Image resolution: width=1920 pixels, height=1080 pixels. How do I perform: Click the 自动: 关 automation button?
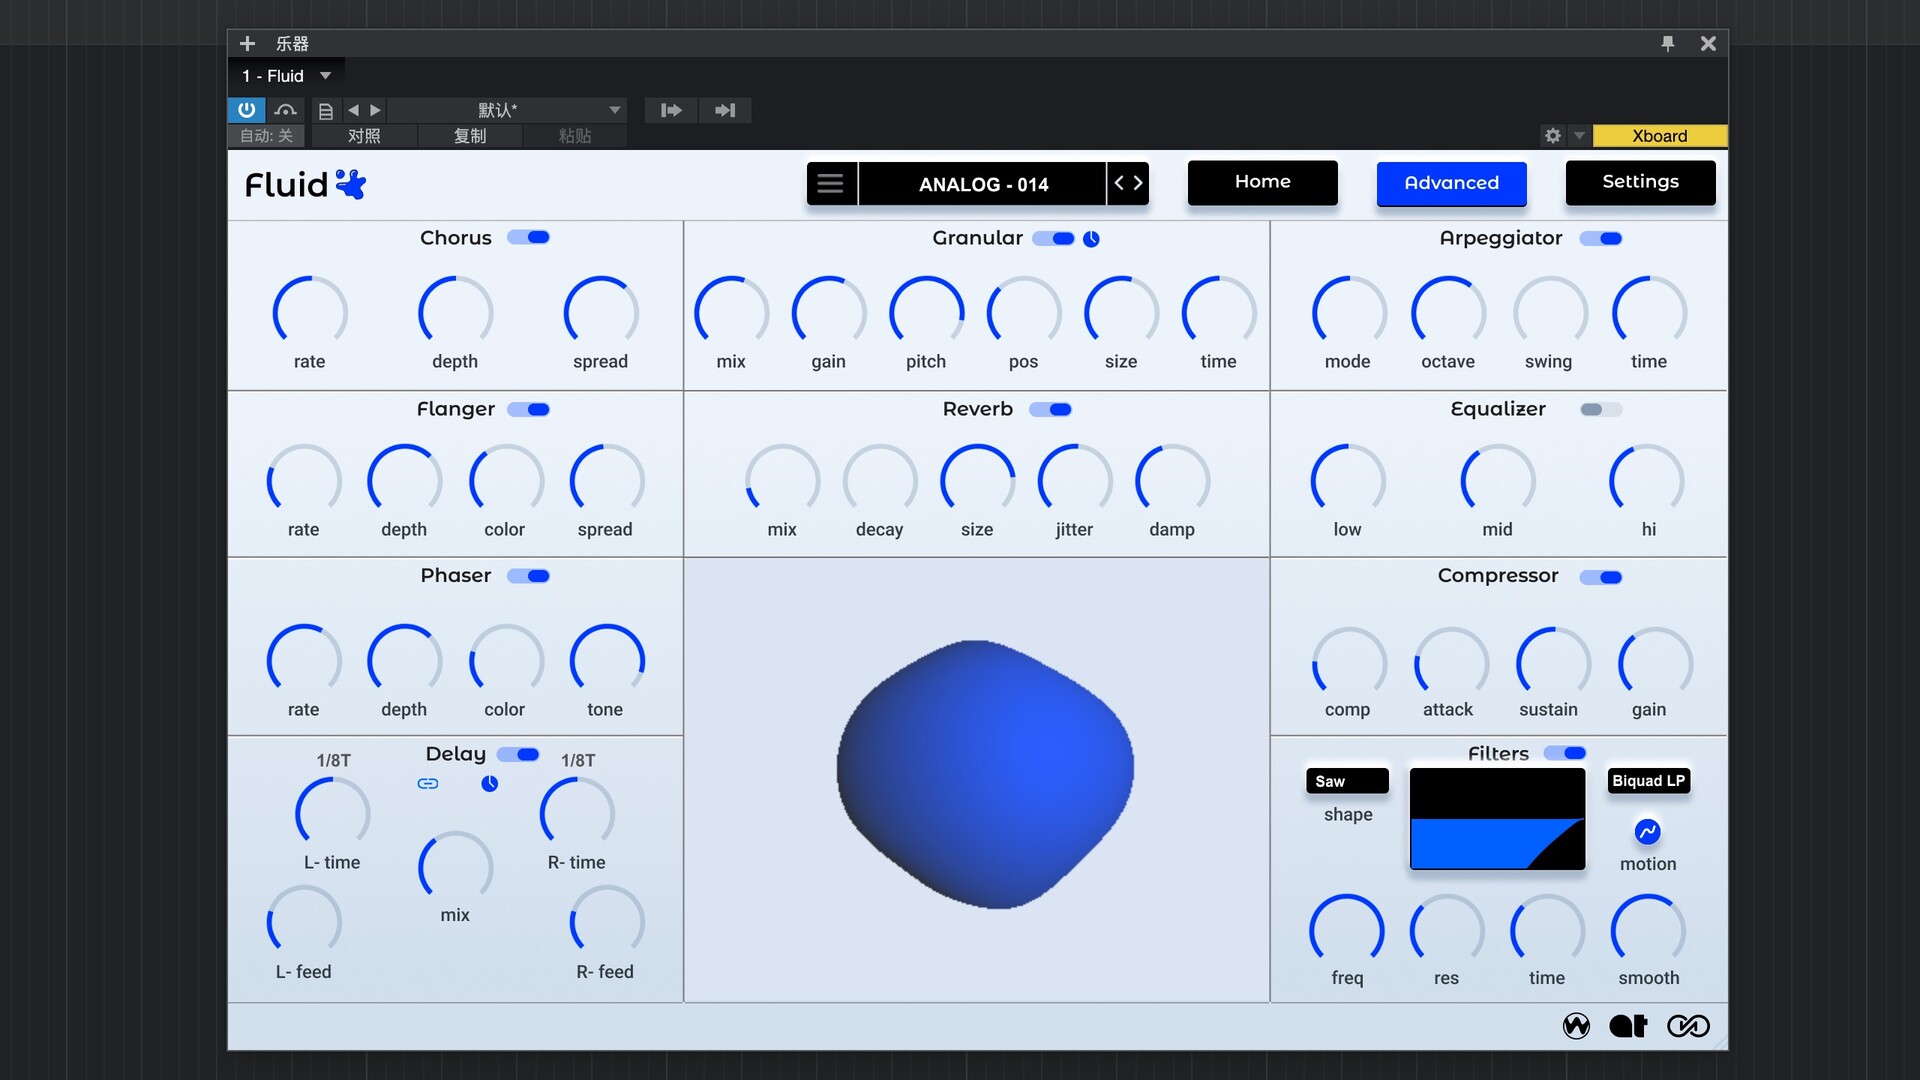267,136
